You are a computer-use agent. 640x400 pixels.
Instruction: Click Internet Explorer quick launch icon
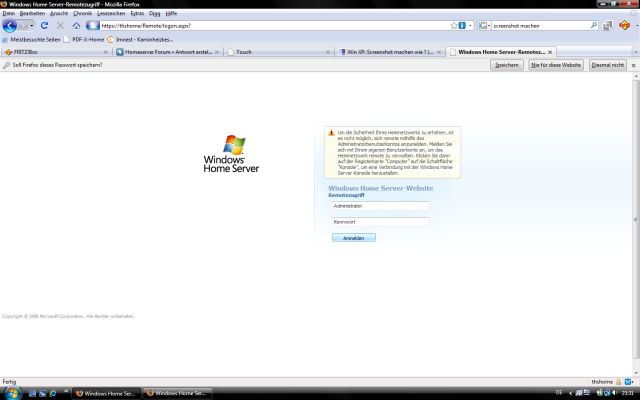point(53,393)
